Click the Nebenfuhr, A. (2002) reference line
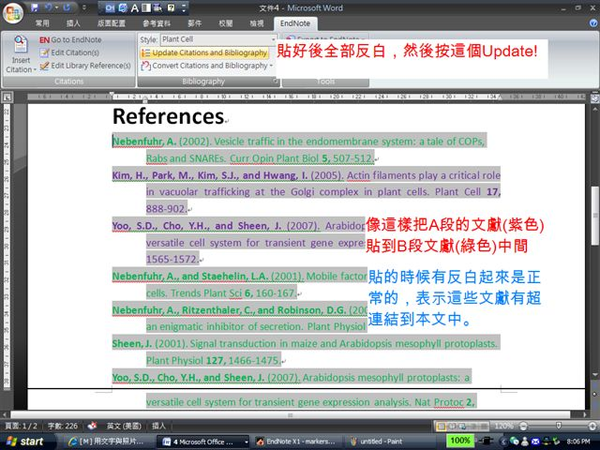This screenshot has height=450, width=600. (x=300, y=142)
